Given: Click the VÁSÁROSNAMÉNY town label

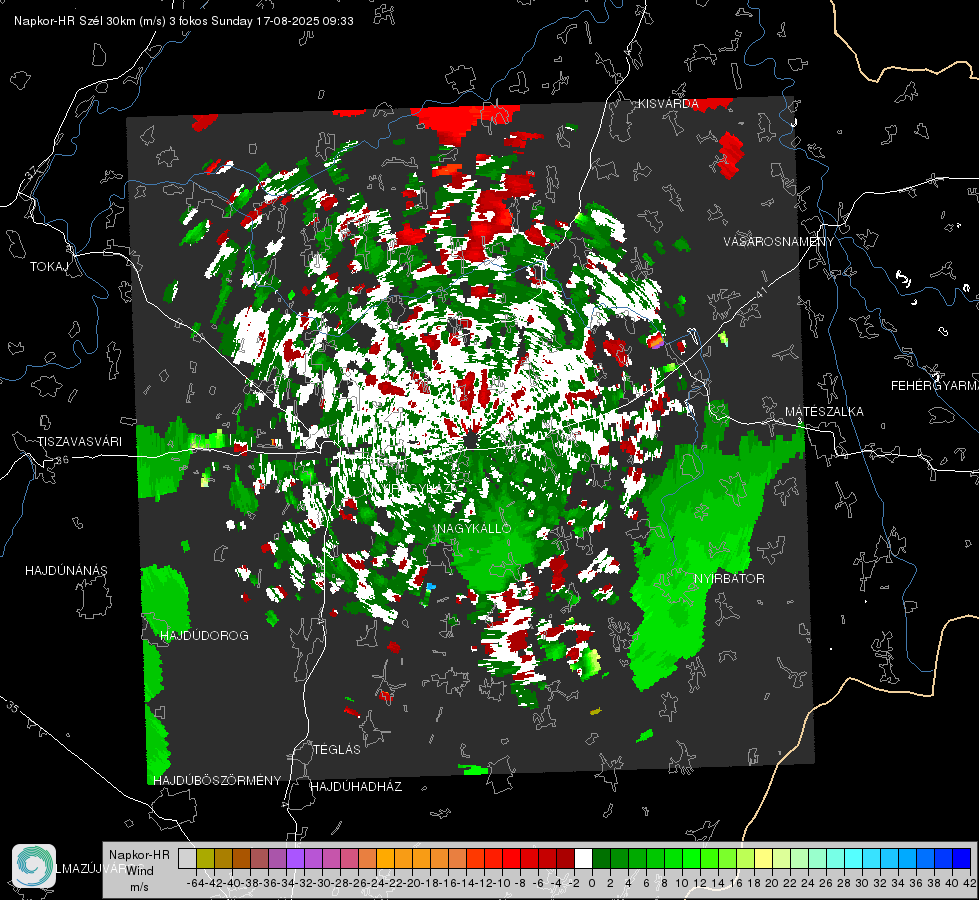Looking at the screenshot, I should (778, 242).
